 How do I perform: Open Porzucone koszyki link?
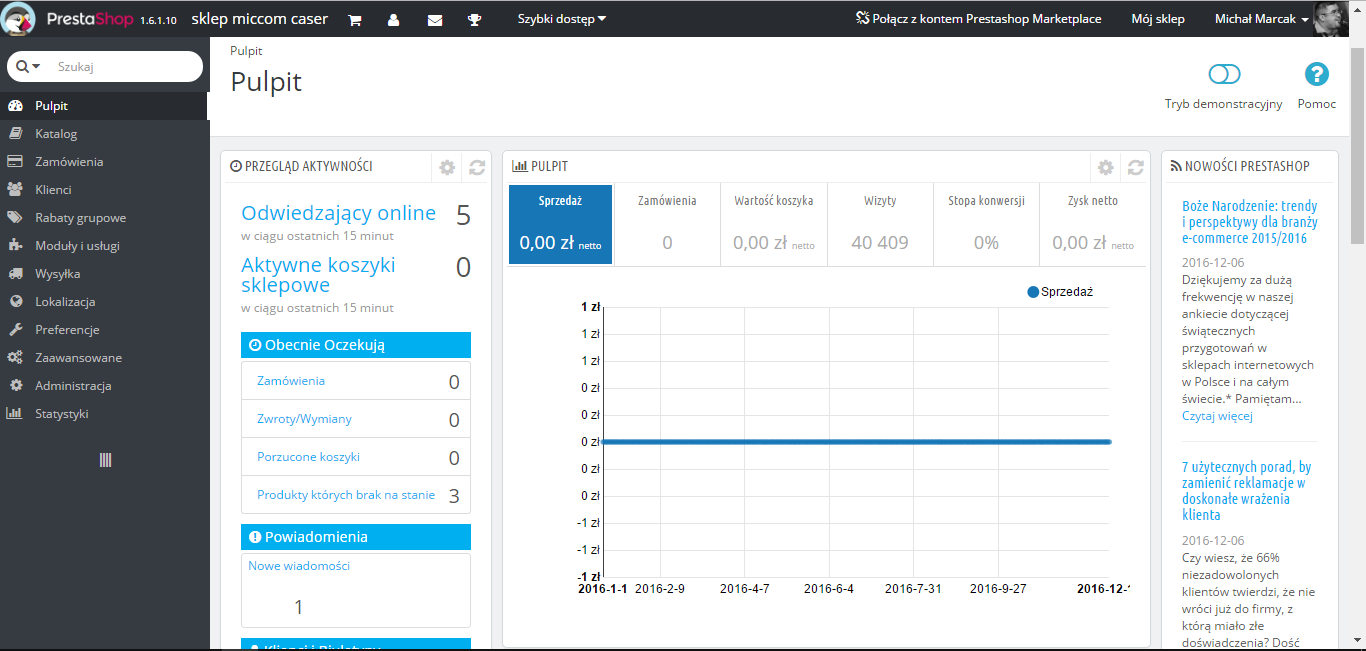coord(308,457)
